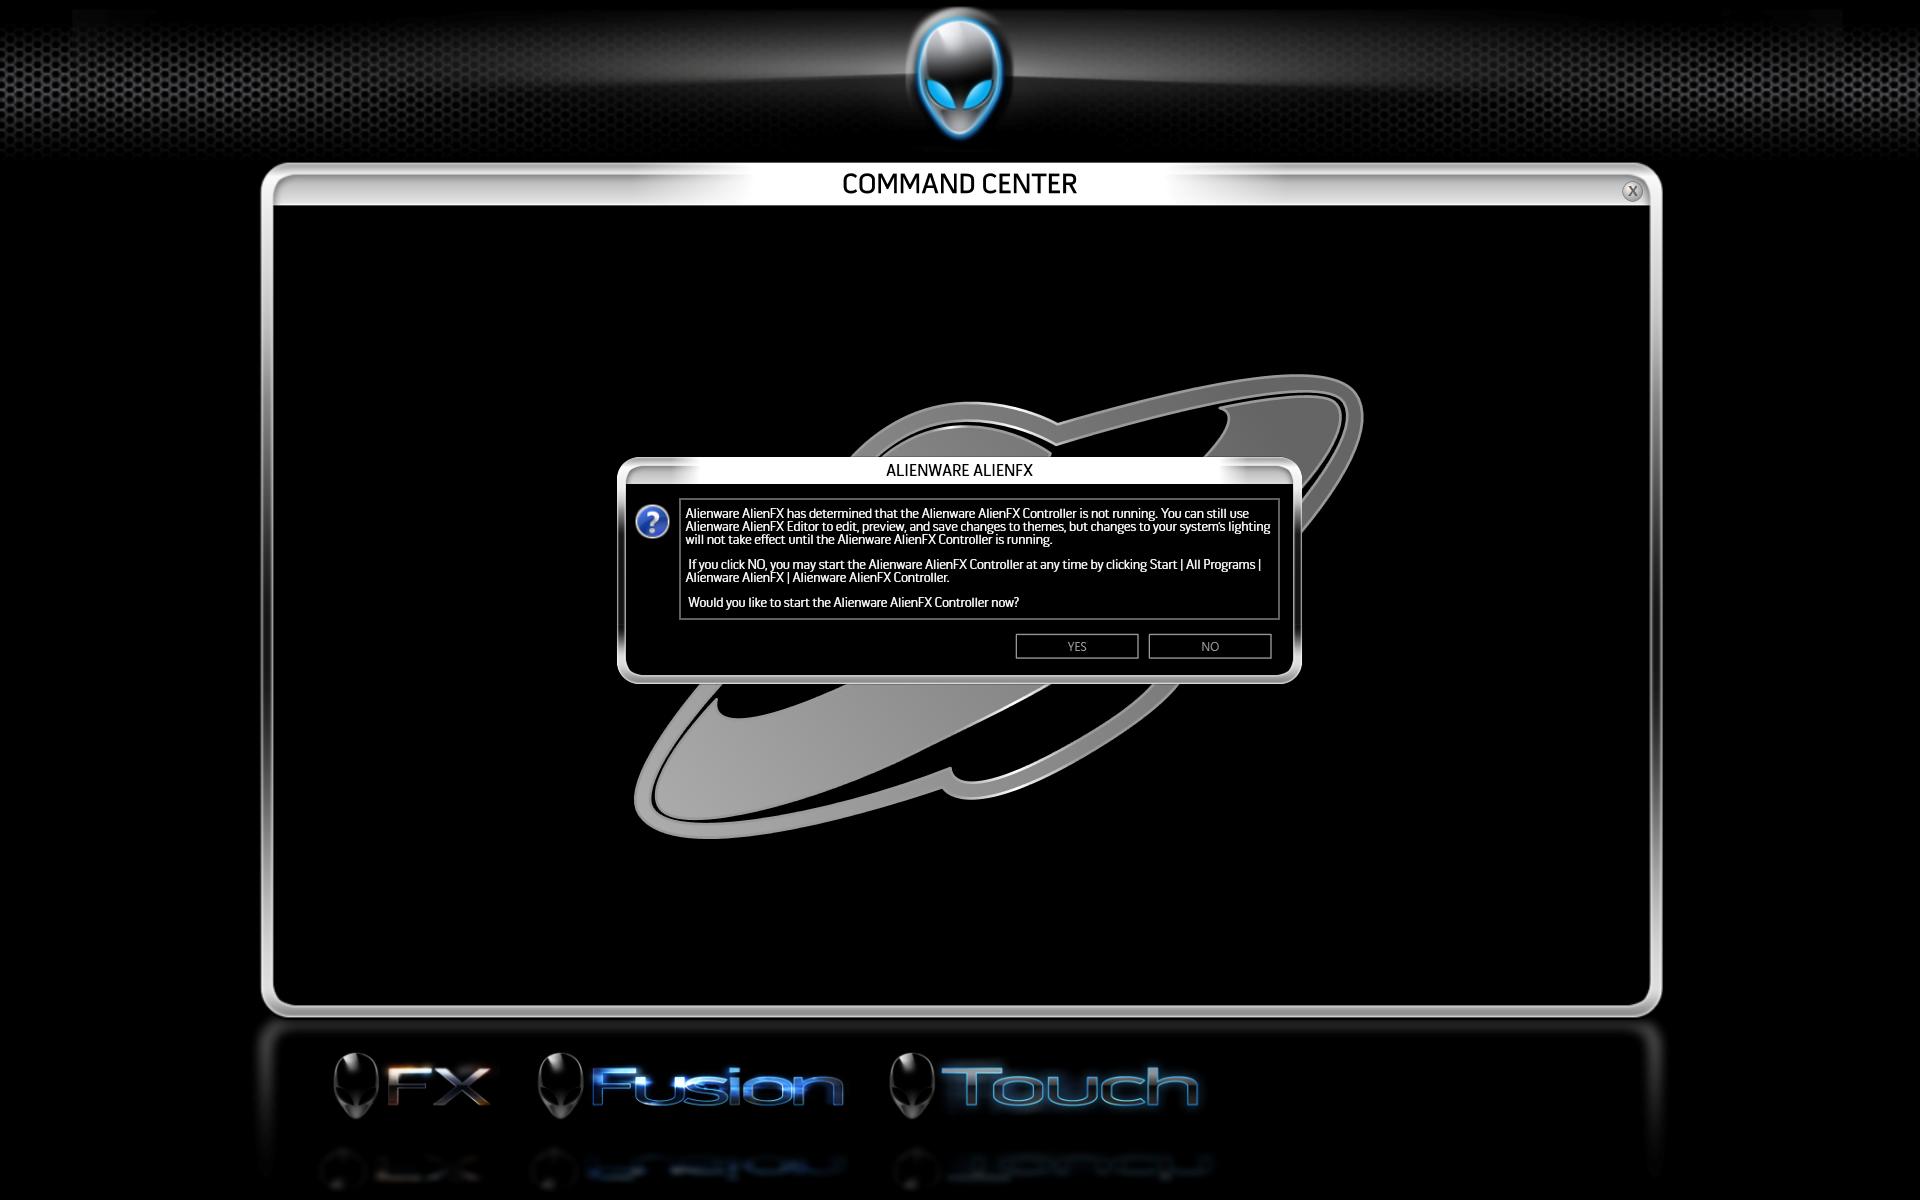This screenshot has width=1920, height=1200.
Task: Click the COMMAND CENTER title text
Action: click(959, 184)
